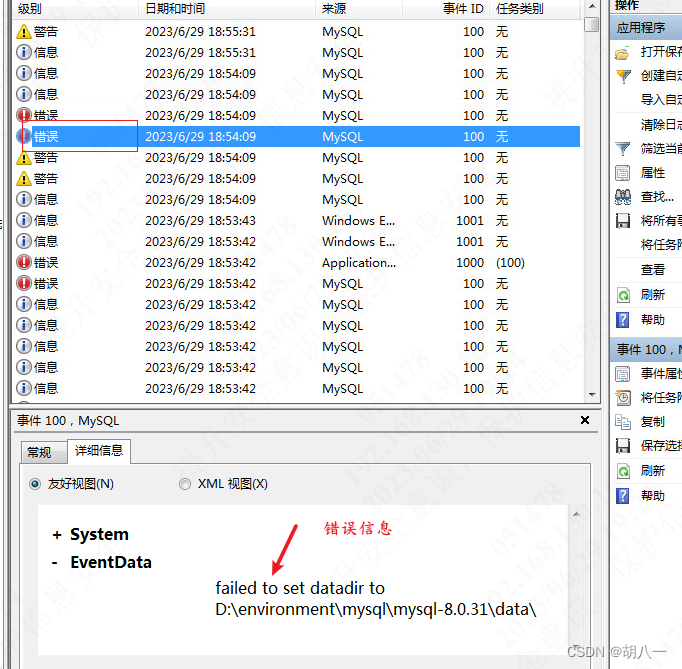Click the open saved log folder icon

(622, 53)
